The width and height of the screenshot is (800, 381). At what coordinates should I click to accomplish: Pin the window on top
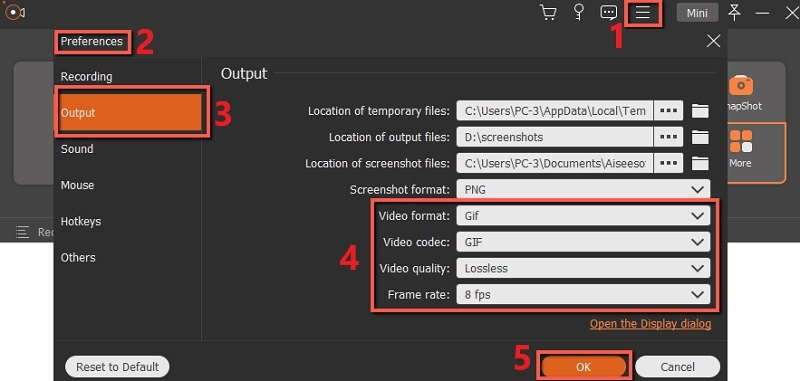click(x=734, y=12)
